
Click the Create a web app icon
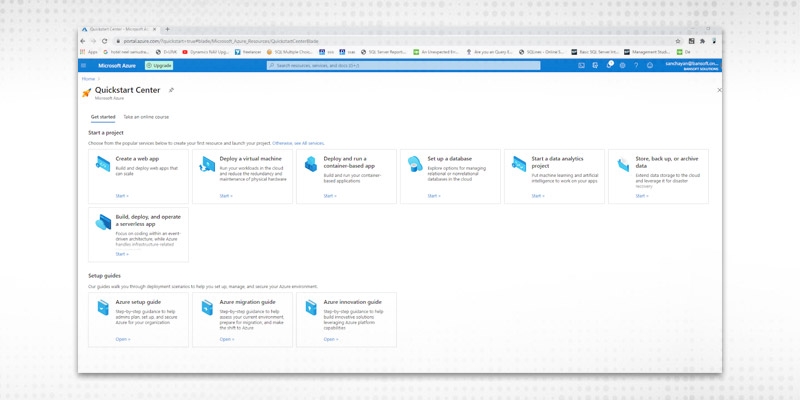tap(103, 164)
